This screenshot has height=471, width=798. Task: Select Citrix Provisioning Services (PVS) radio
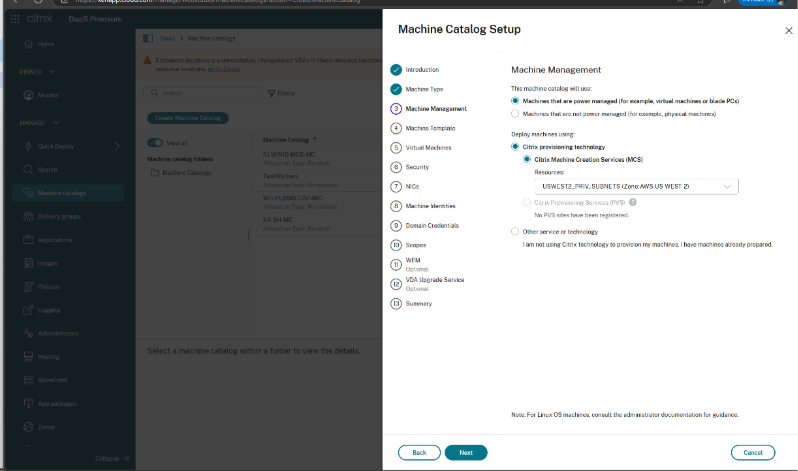pyautogui.click(x=527, y=202)
